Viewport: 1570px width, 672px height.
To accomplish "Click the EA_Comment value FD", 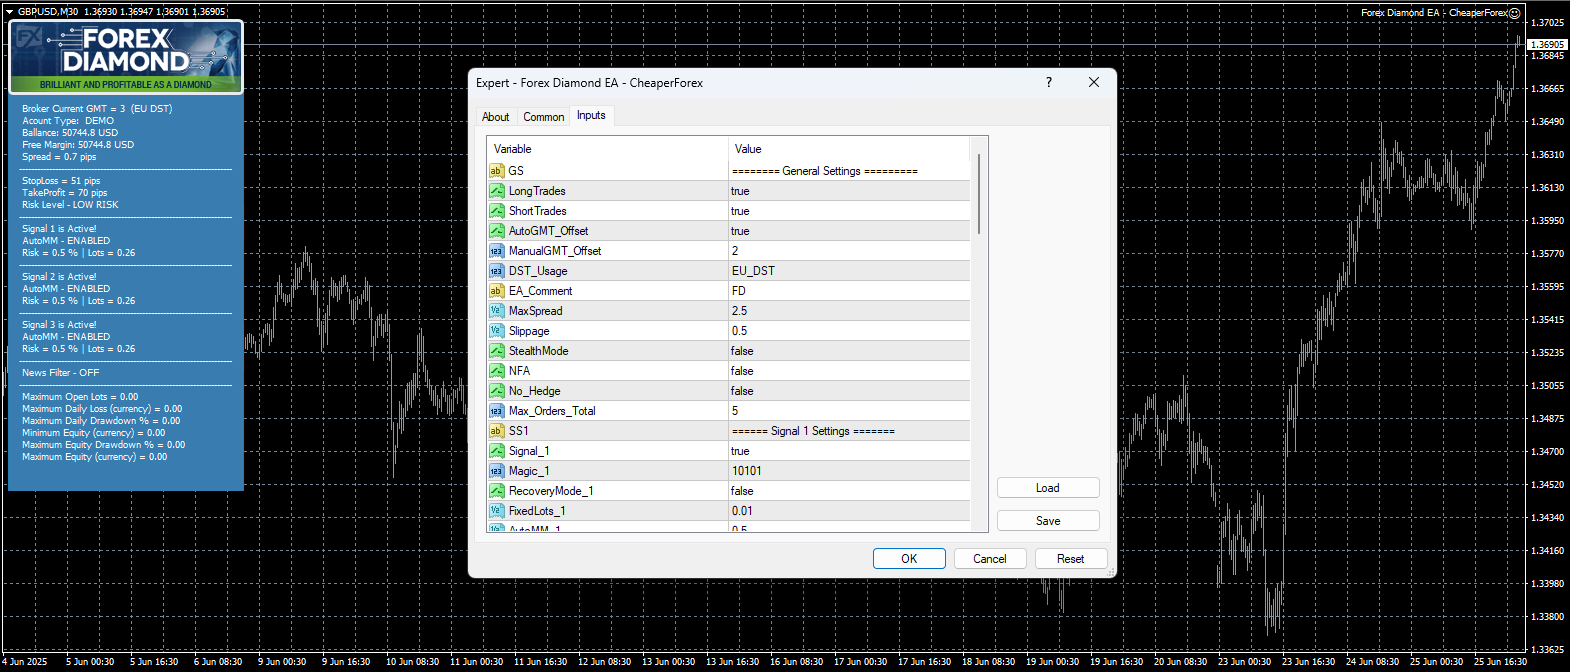I will (739, 291).
